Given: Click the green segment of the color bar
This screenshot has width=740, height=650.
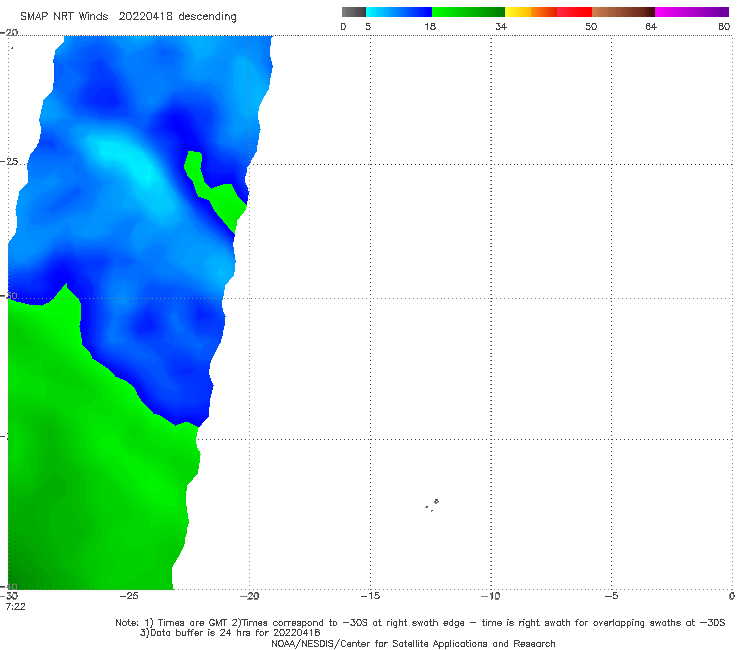Looking at the screenshot, I should tap(468, 12).
